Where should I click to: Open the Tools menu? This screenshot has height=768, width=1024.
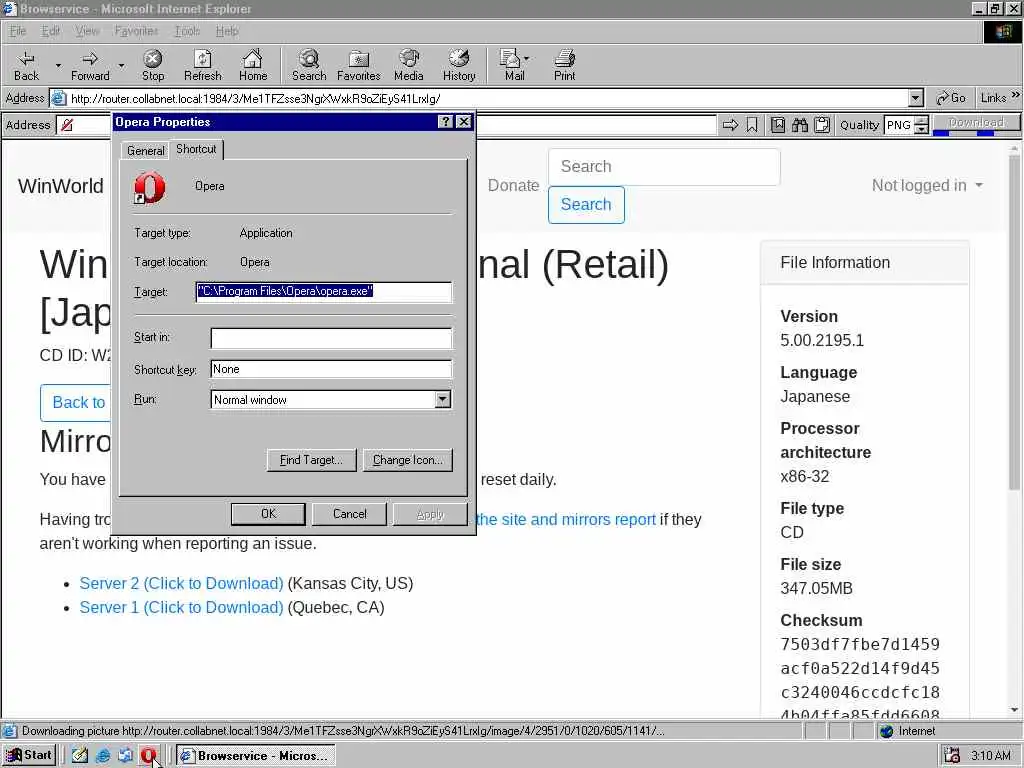187,31
